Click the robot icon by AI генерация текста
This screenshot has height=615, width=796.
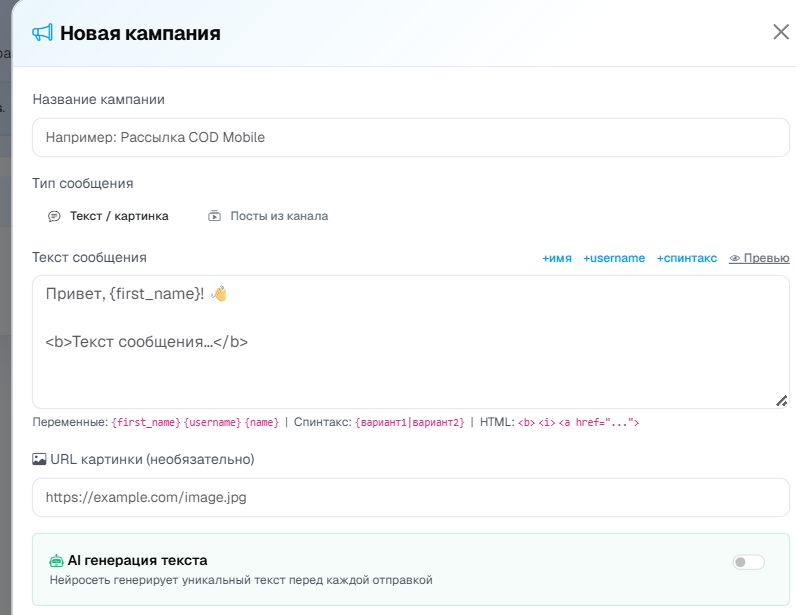coord(56,561)
